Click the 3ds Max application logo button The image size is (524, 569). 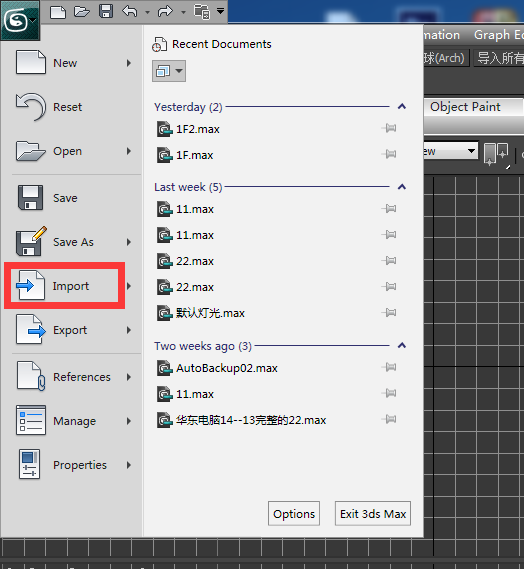pyautogui.click(x=20, y=20)
